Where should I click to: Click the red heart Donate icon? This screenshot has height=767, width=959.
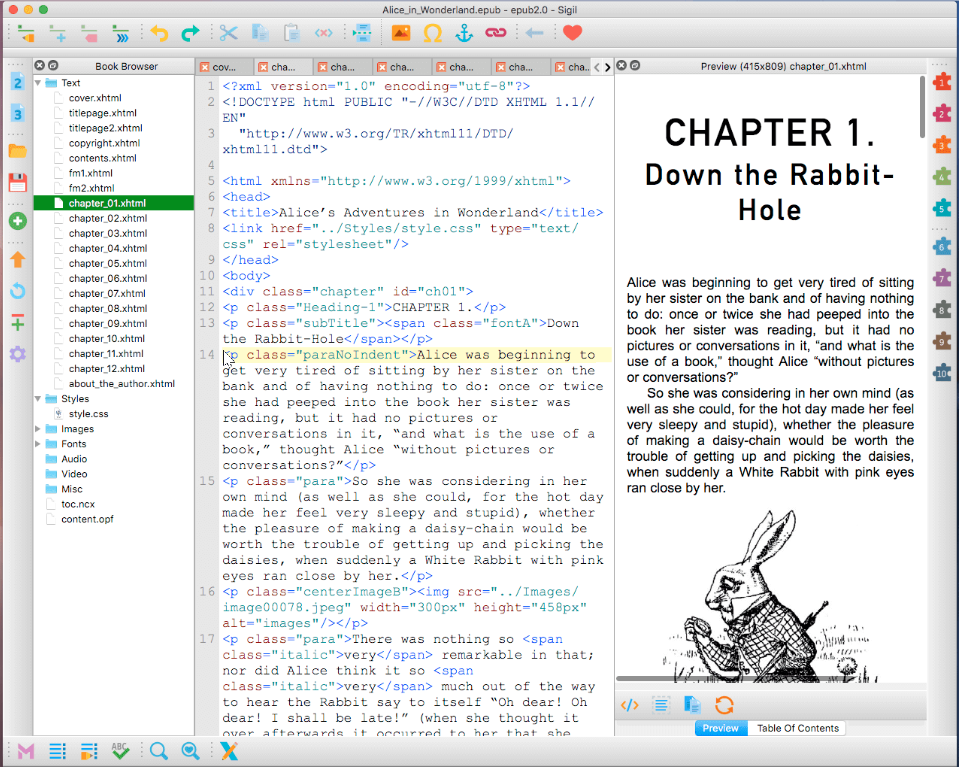(572, 33)
